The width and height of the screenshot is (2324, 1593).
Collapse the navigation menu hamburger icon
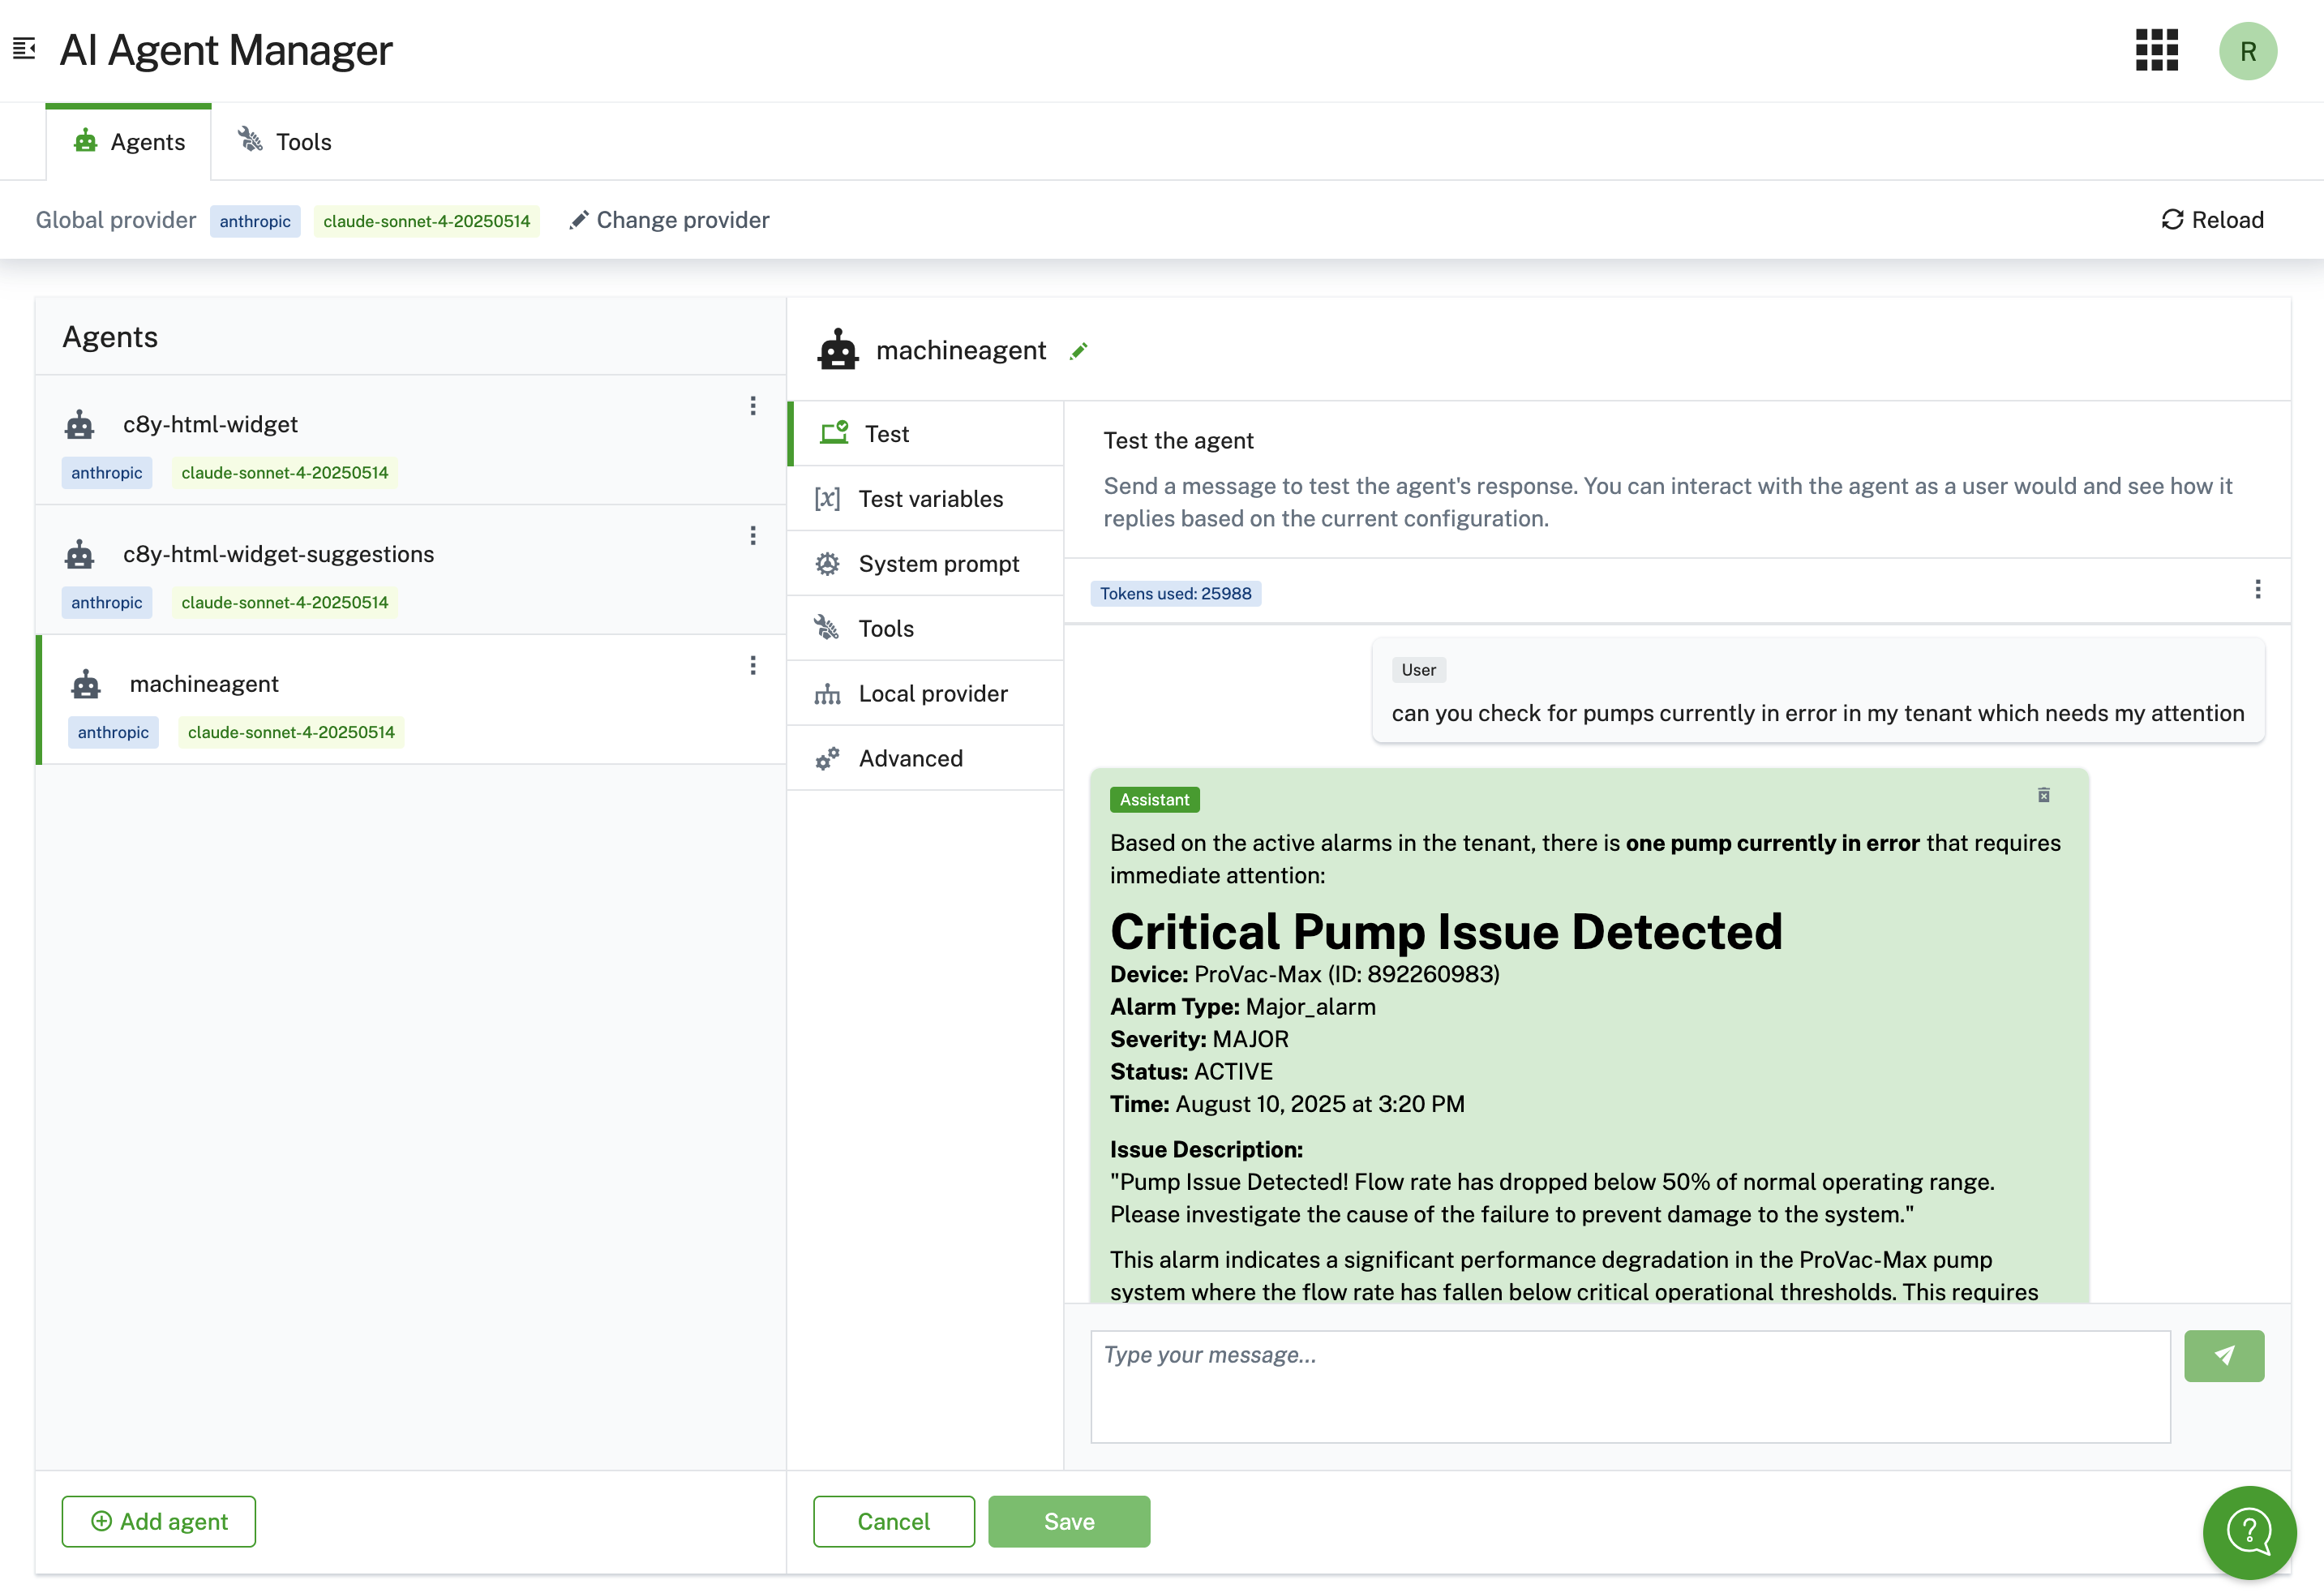24,48
